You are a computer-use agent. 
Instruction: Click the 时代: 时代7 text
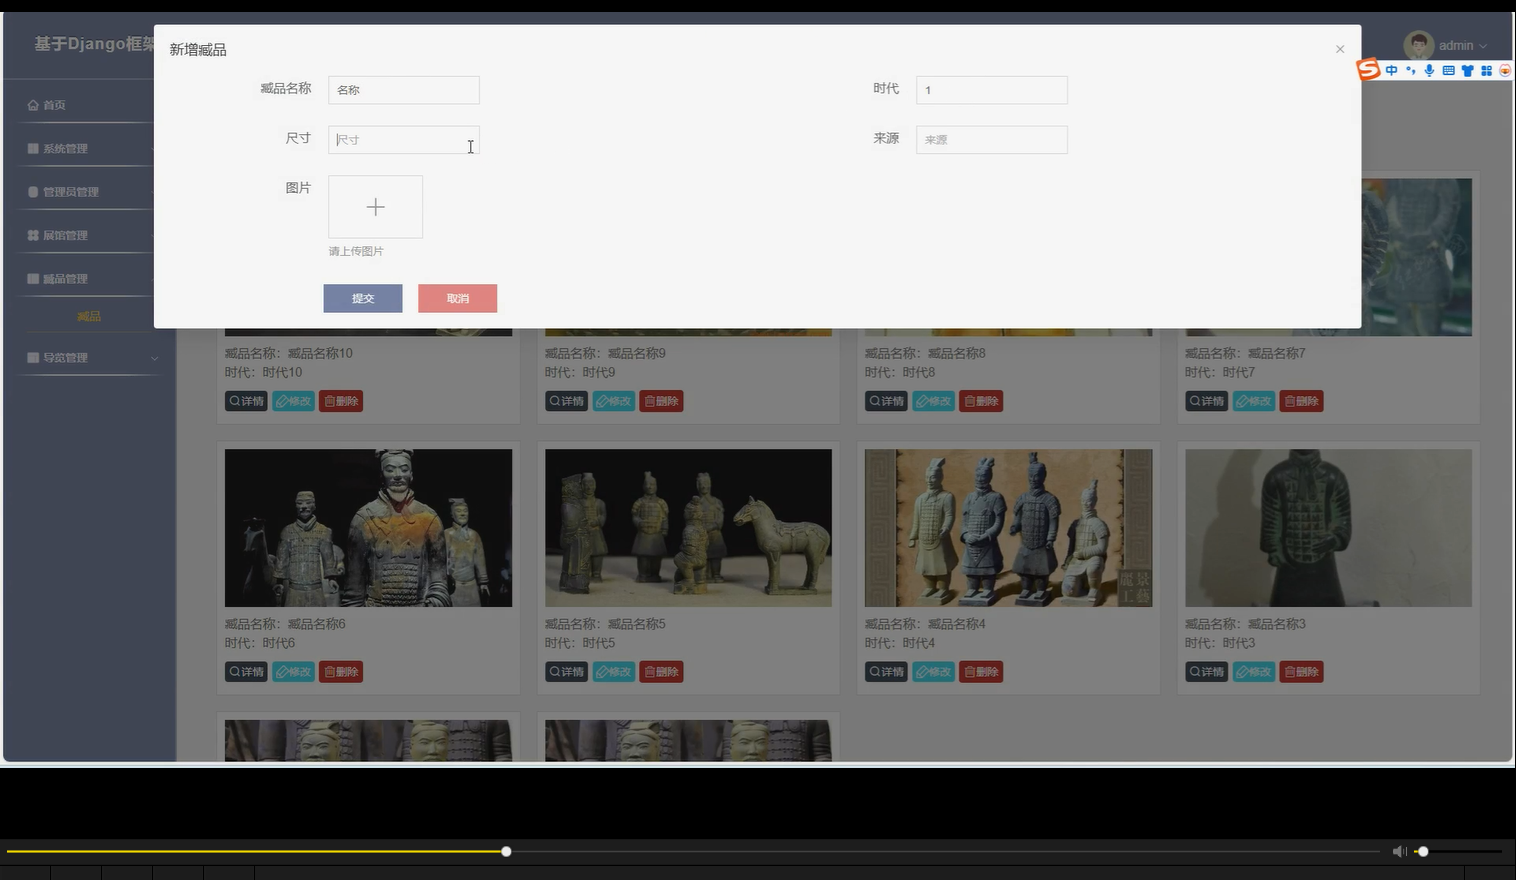(1220, 372)
